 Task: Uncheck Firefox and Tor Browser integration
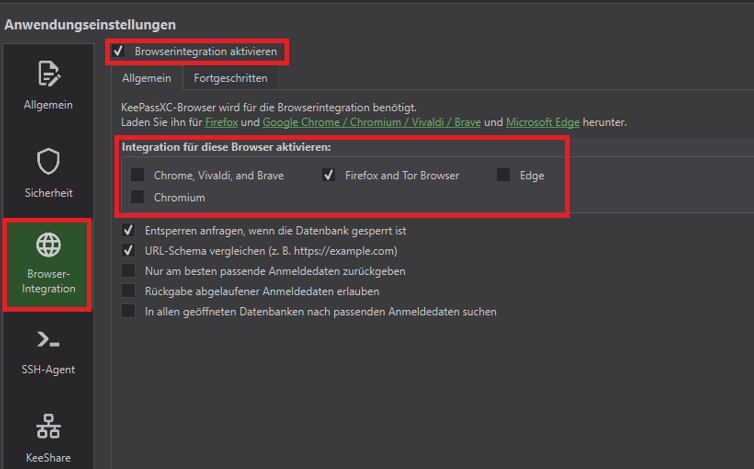[328, 175]
